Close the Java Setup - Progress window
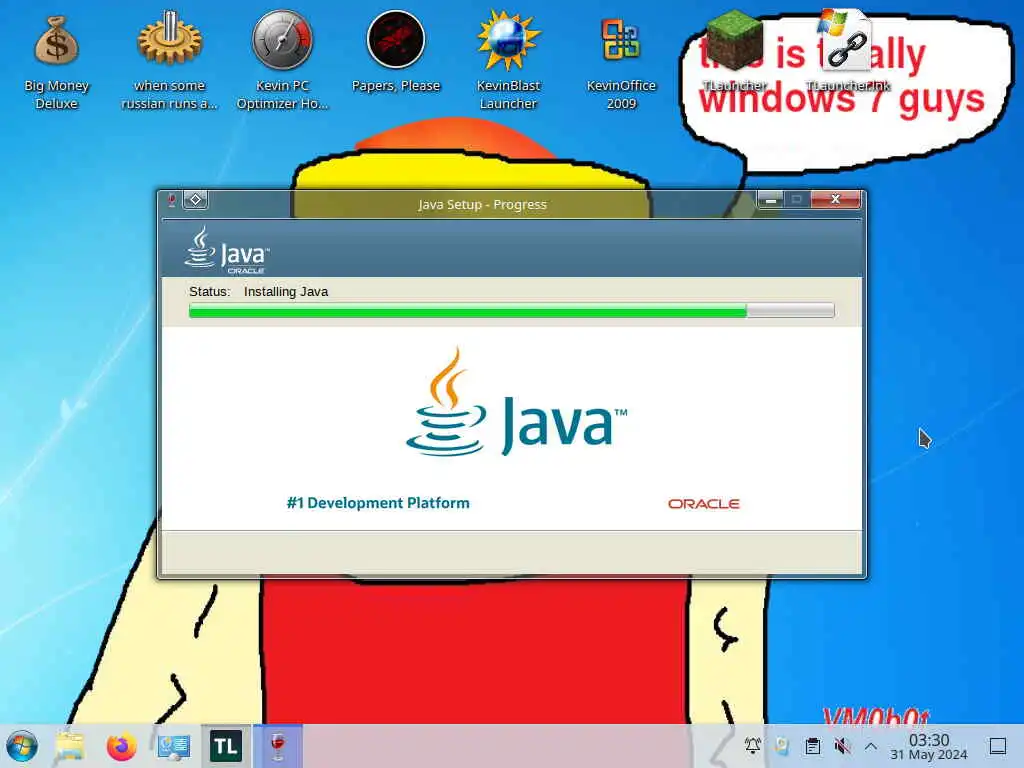The image size is (1024, 768). click(x=835, y=199)
